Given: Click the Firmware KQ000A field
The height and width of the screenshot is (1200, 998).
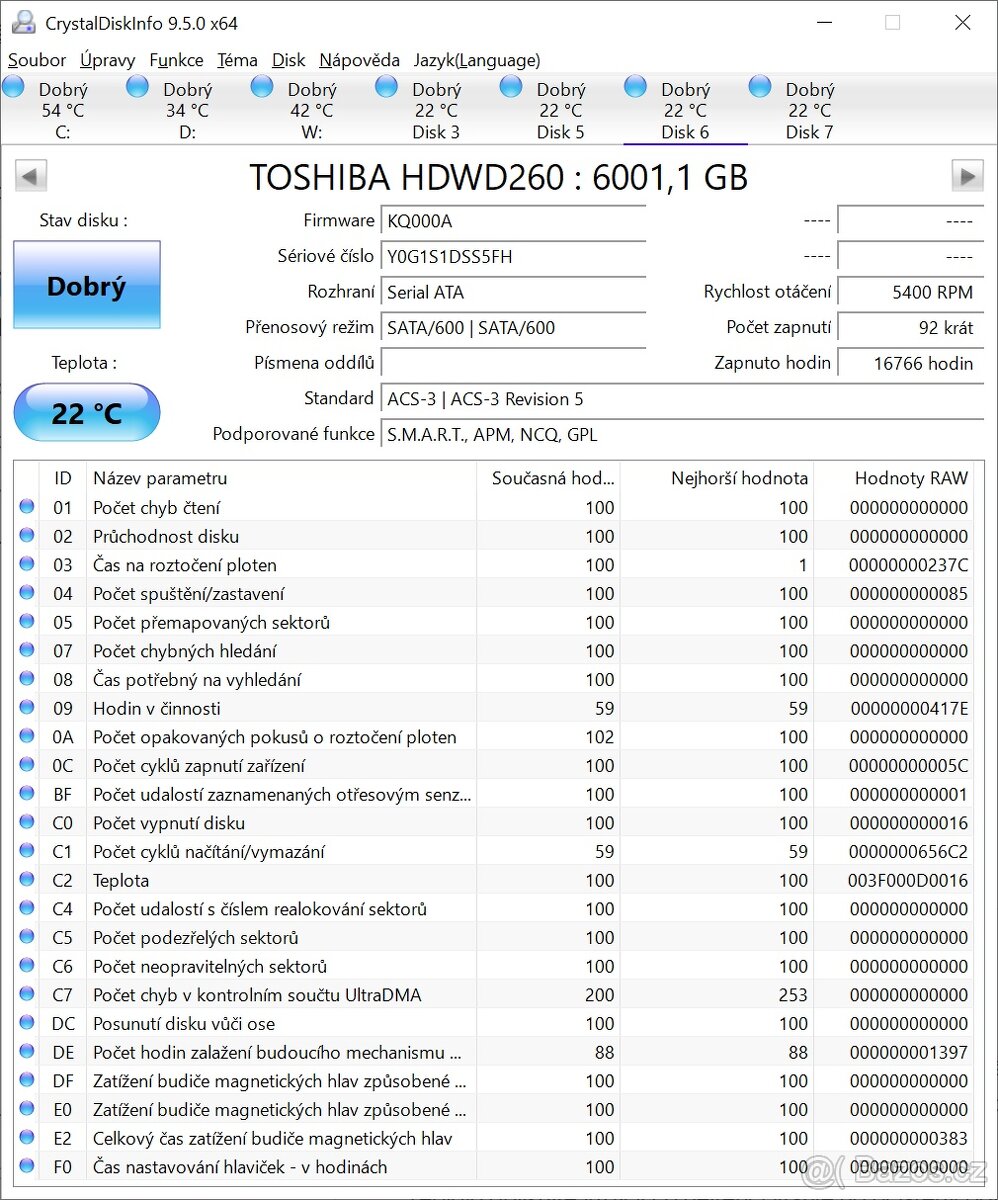Looking at the screenshot, I should 514,221.
